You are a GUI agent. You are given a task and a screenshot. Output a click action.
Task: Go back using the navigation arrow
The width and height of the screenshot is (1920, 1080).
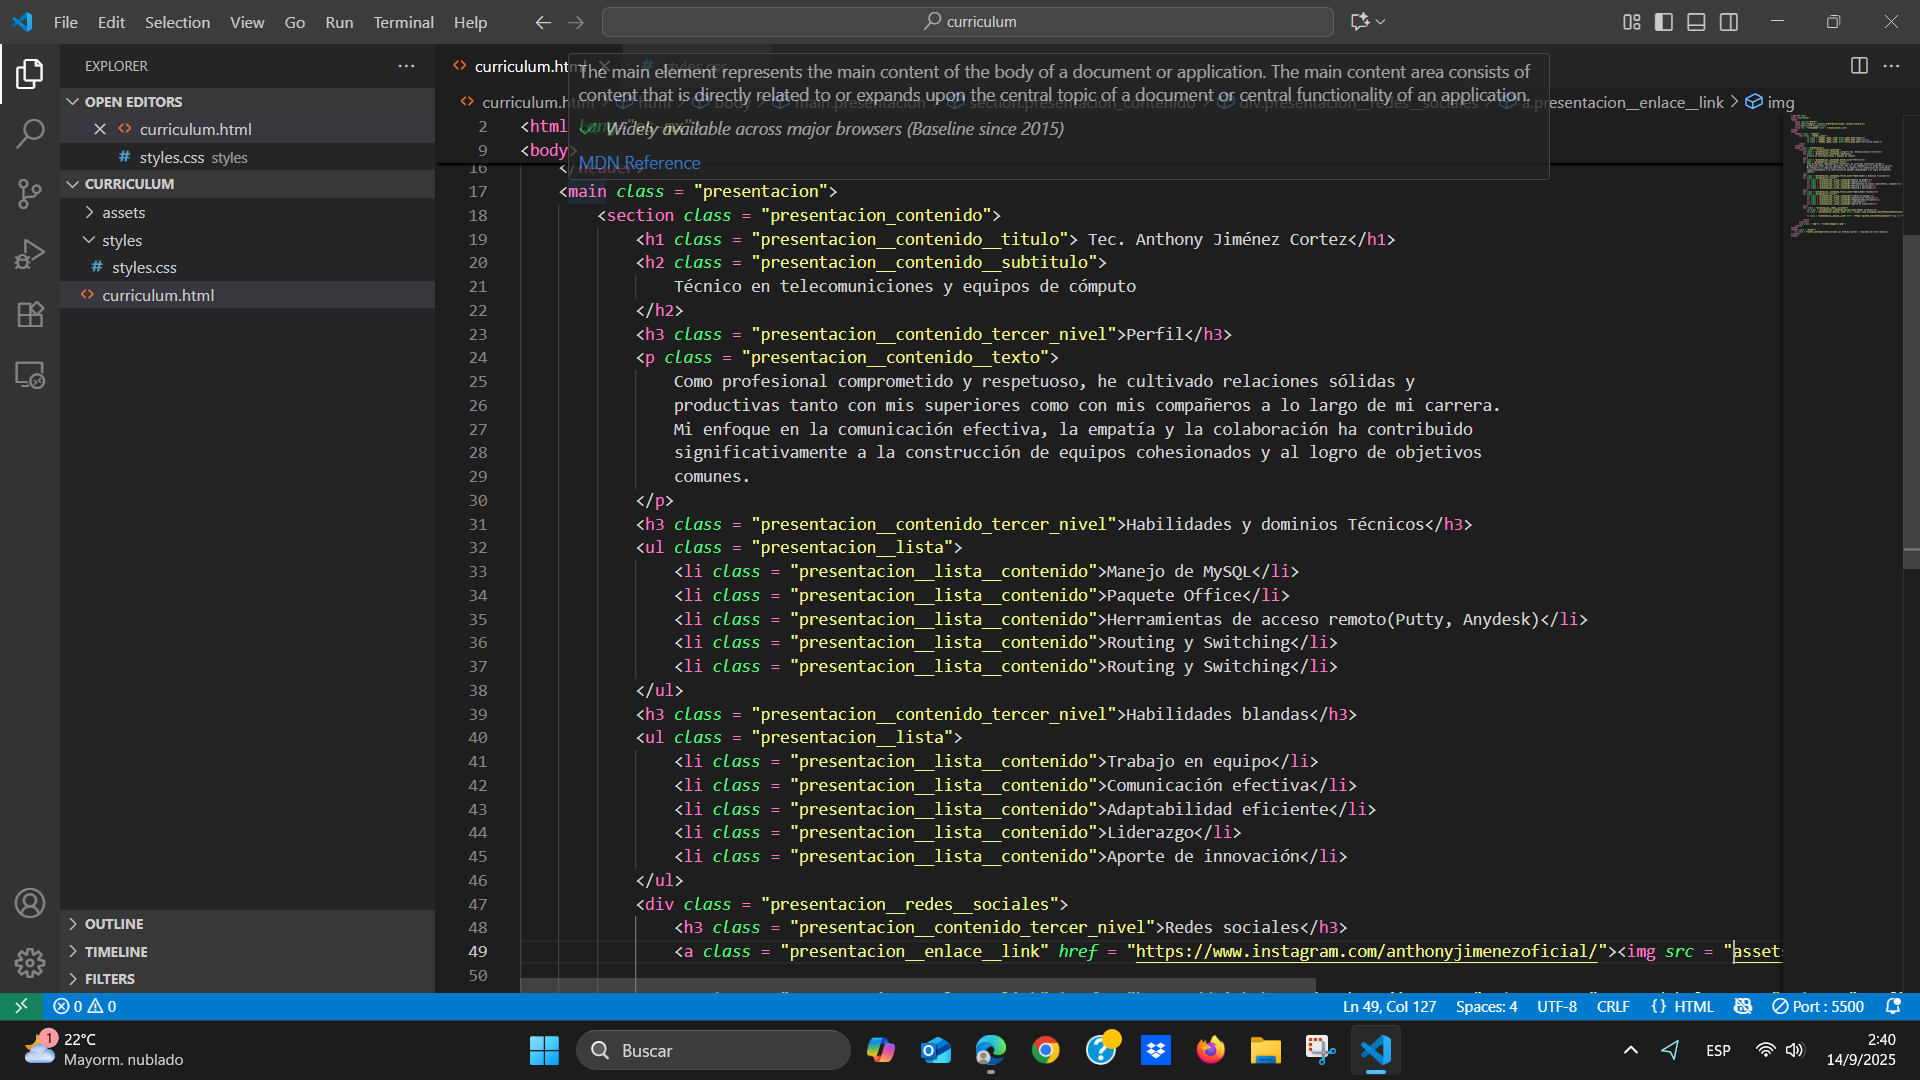pyautogui.click(x=543, y=22)
